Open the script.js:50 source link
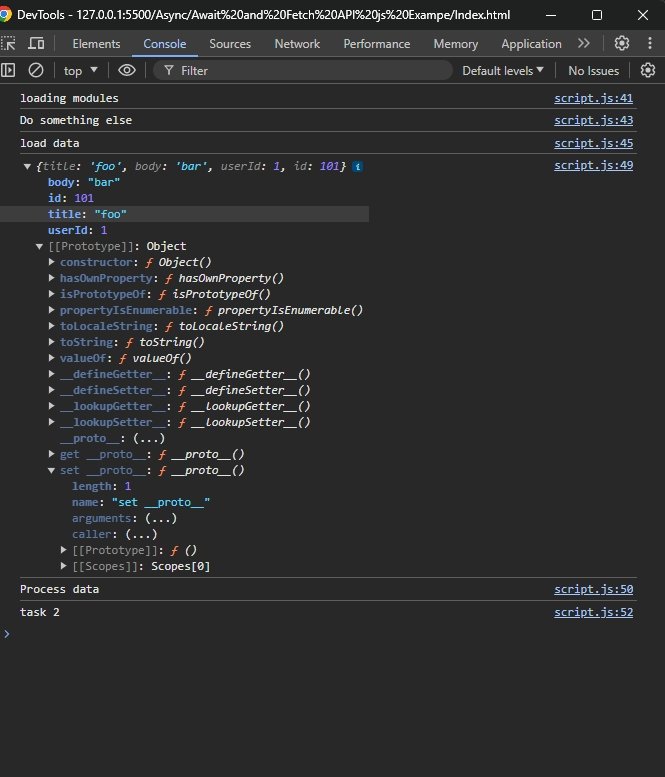 (x=593, y=589)
